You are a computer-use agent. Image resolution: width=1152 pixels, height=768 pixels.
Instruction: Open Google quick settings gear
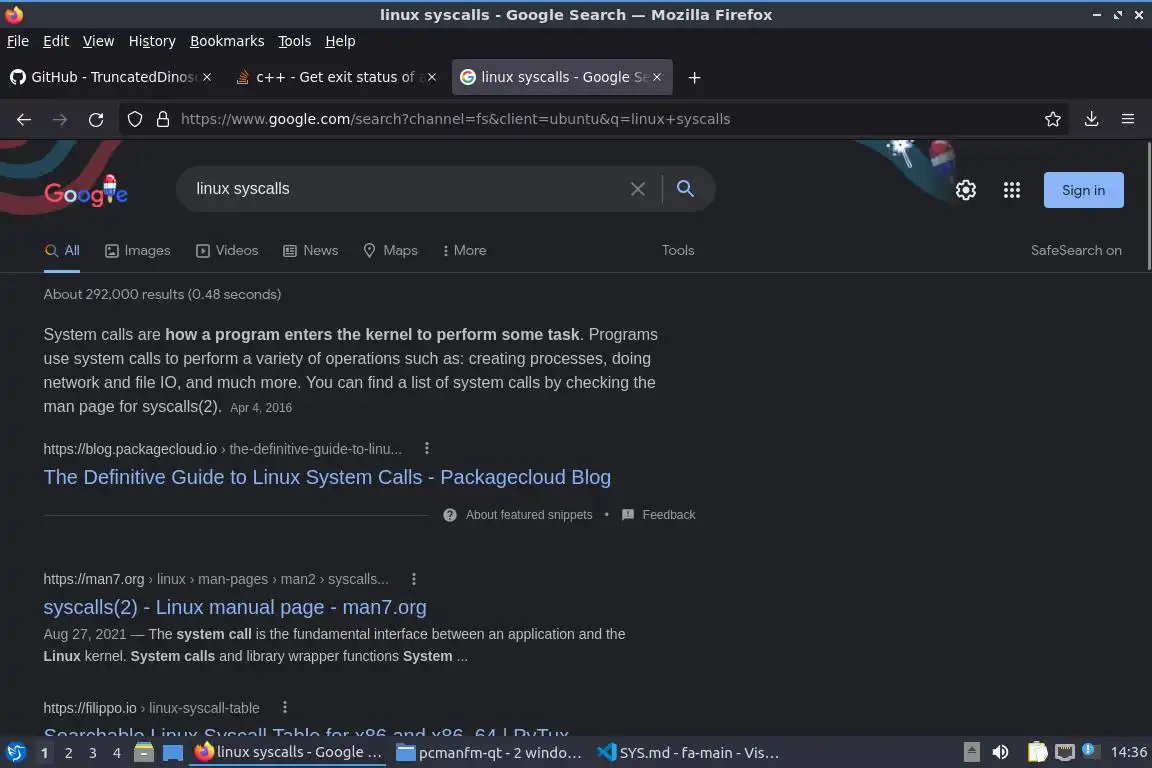pos(966,190)
